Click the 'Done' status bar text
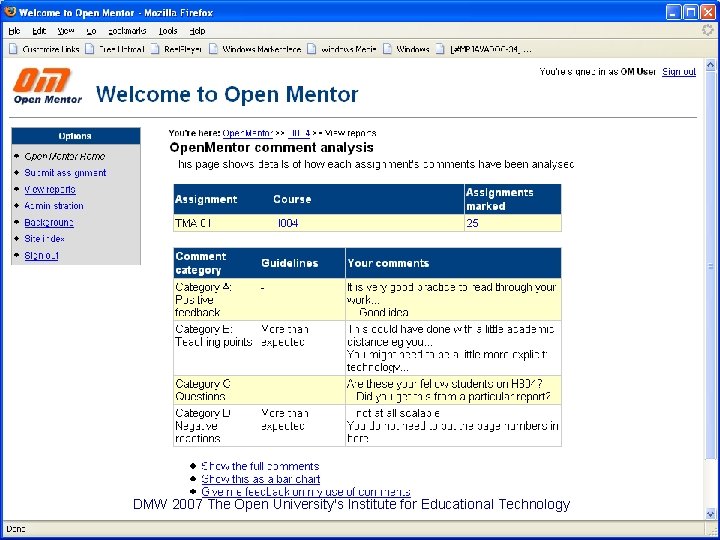Image resolution: width=720 pixels, height=540 pixels. point(16,529)
